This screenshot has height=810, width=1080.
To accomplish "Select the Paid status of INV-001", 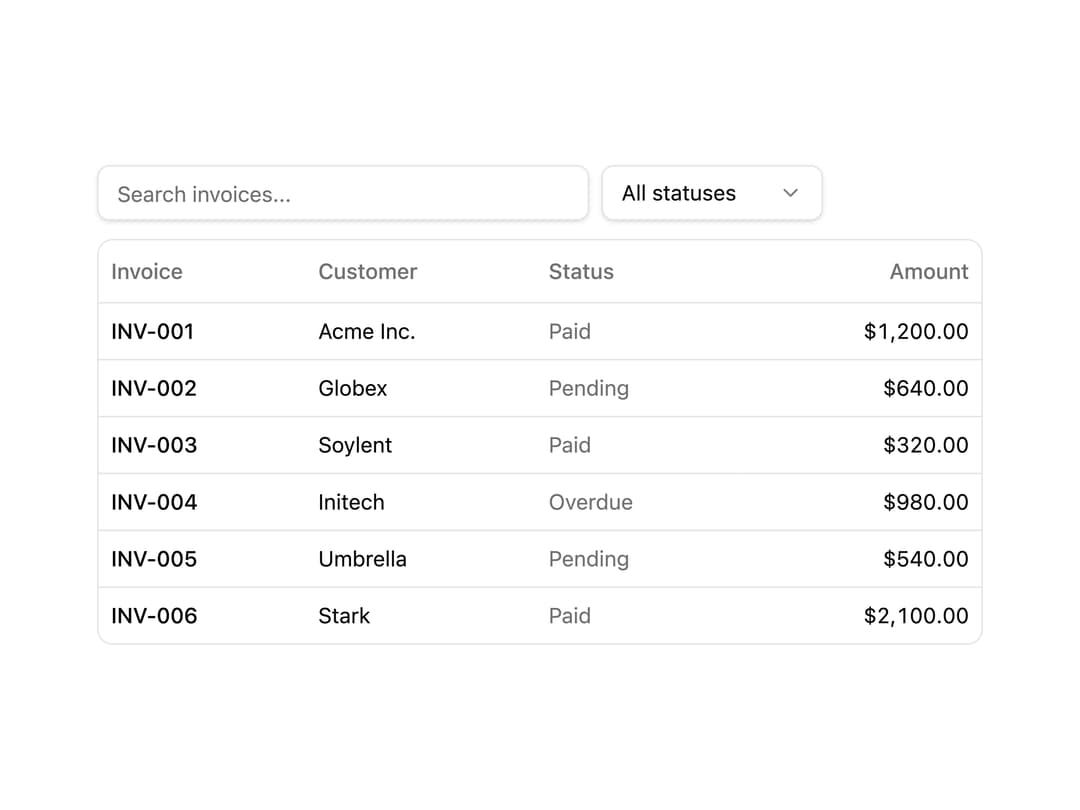I will click(x=570, y=331).
